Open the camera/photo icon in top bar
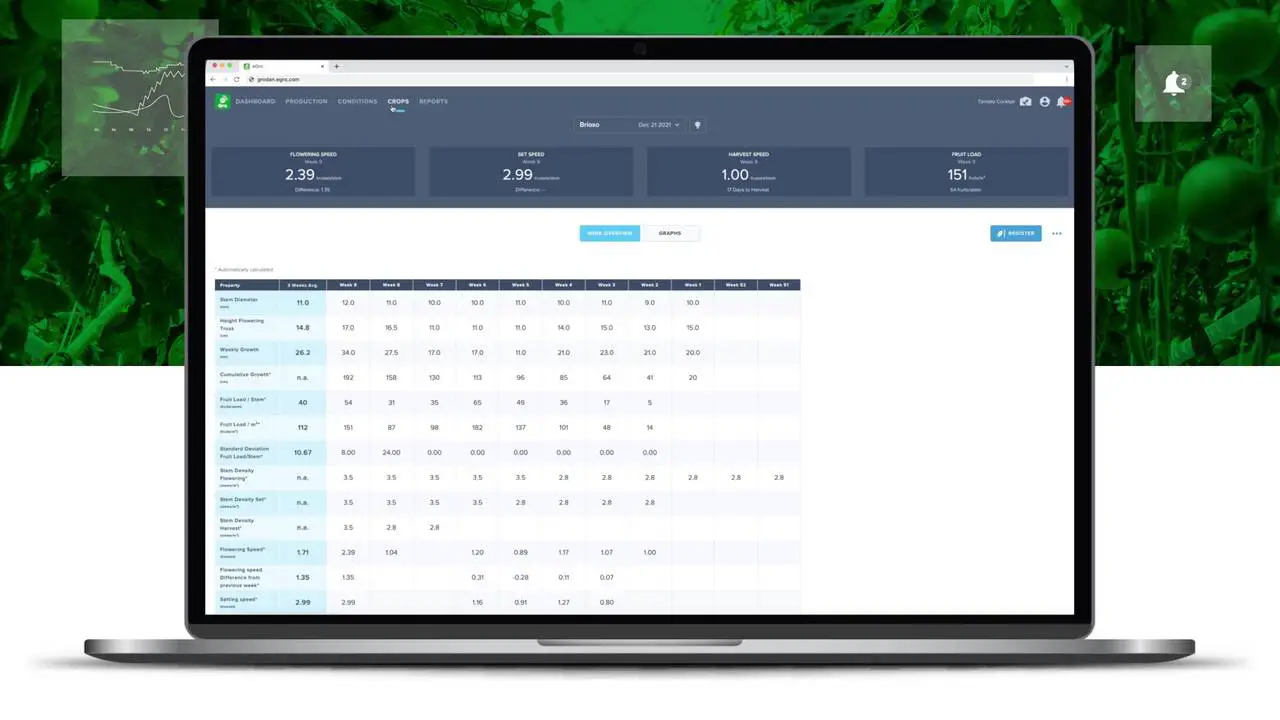Screen dimensions: 1280x720 [1025, 101]
